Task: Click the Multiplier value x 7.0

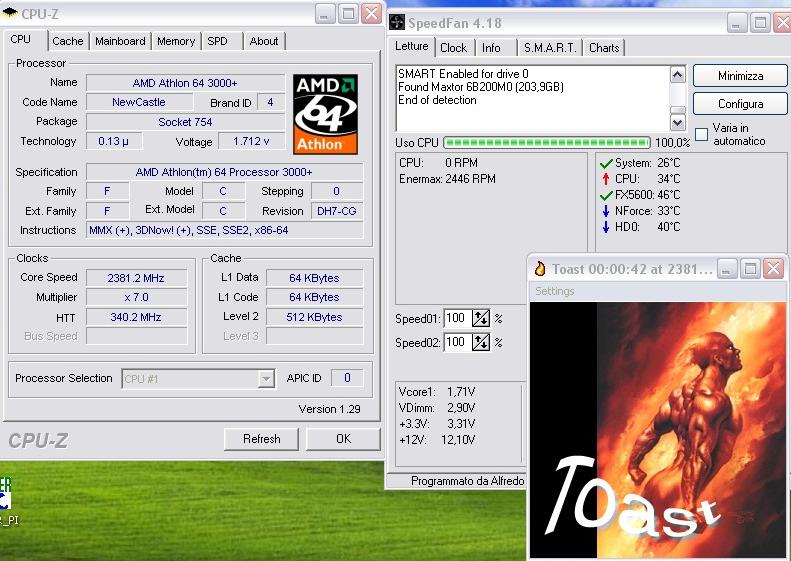Action: 136,297
